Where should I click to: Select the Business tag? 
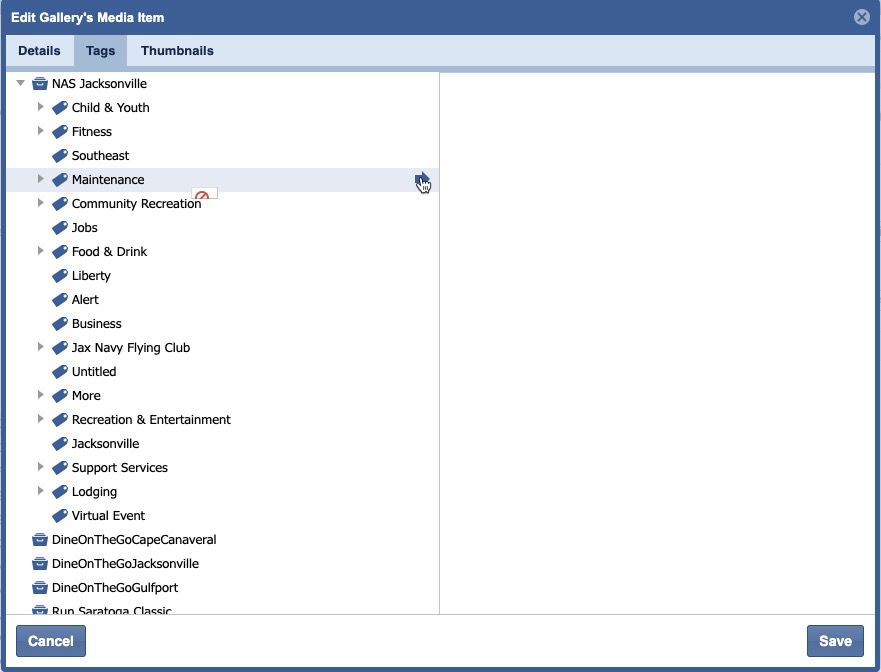tap(96, 324)
